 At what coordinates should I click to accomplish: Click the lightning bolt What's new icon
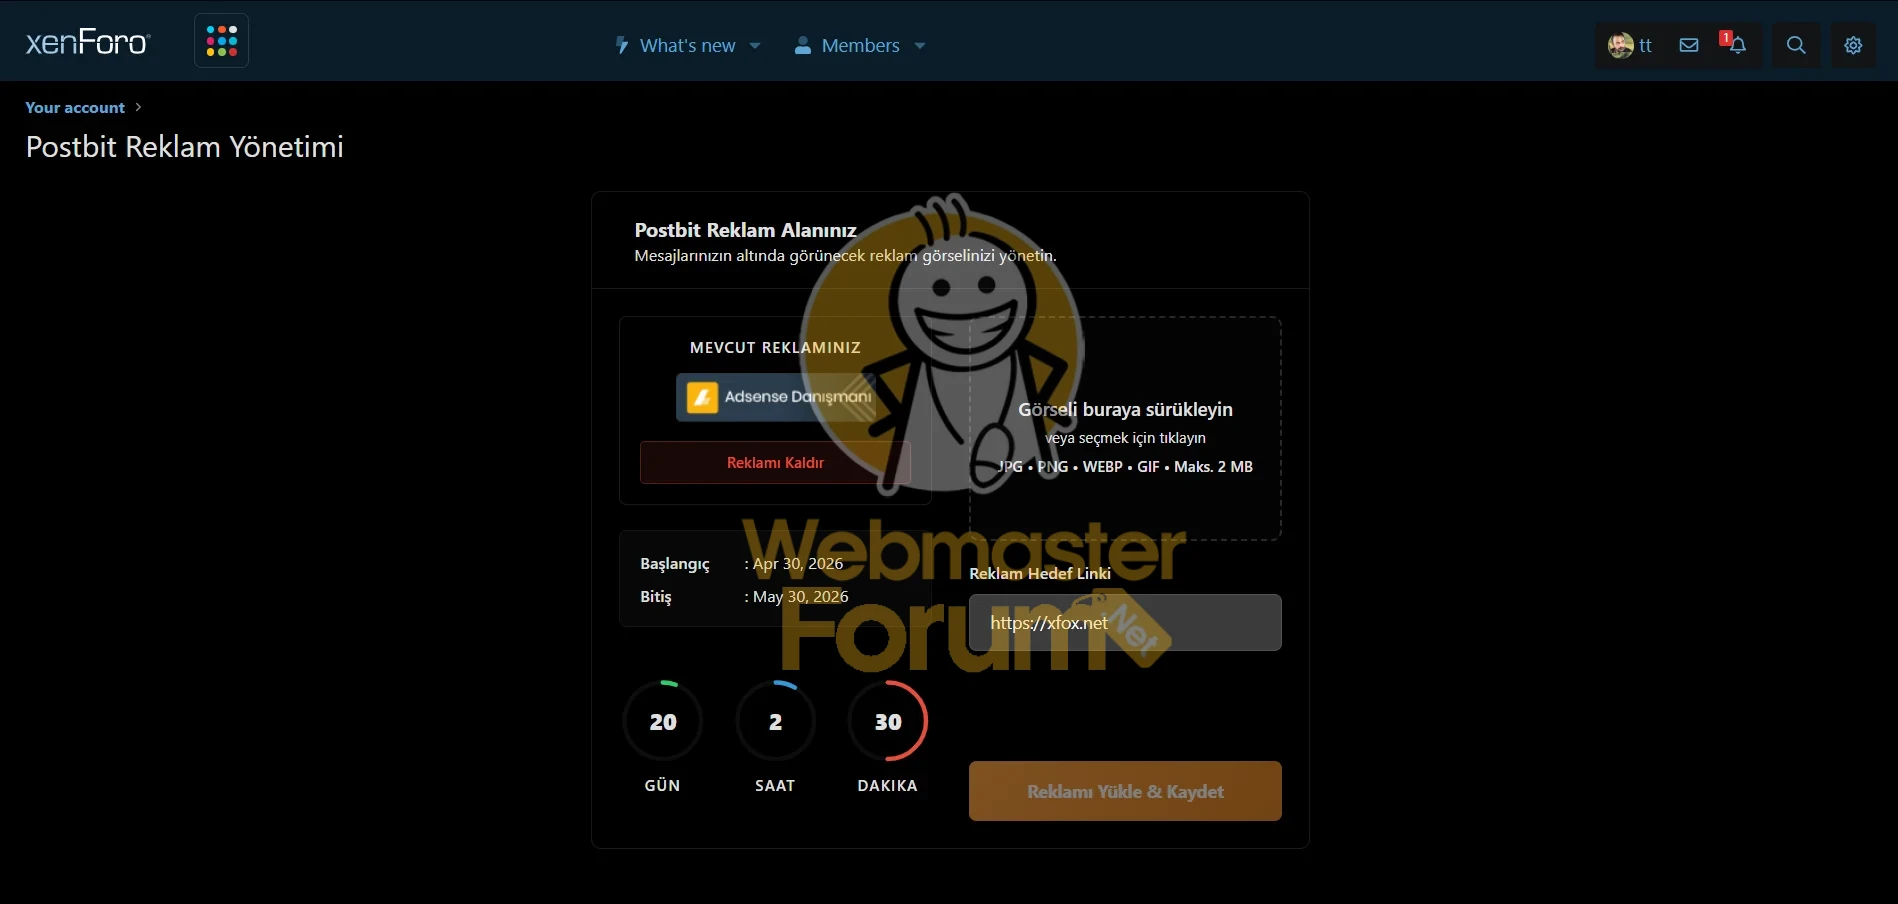(622, 46)
